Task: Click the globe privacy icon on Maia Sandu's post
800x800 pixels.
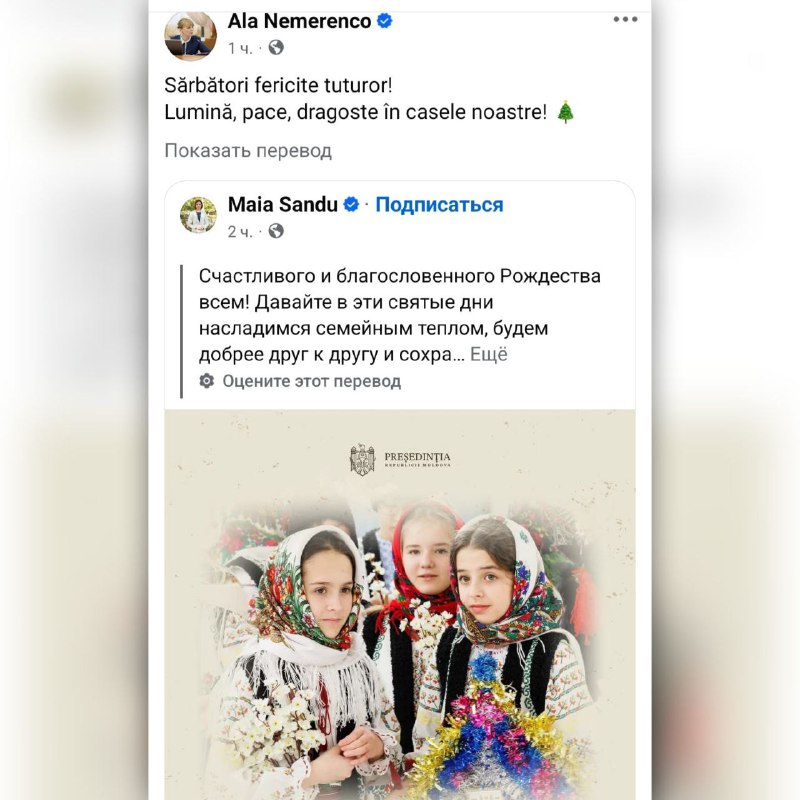Action: click(x=276, y=231)
